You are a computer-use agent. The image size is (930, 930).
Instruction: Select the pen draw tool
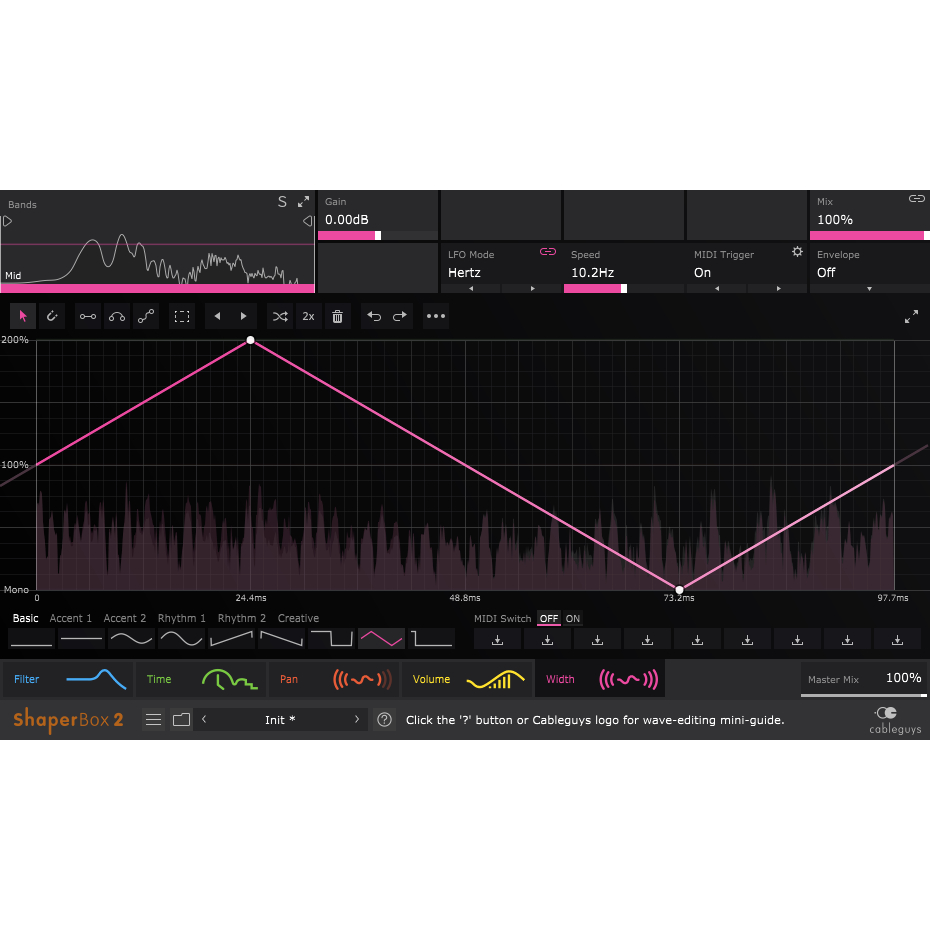[x=52, y=316]
